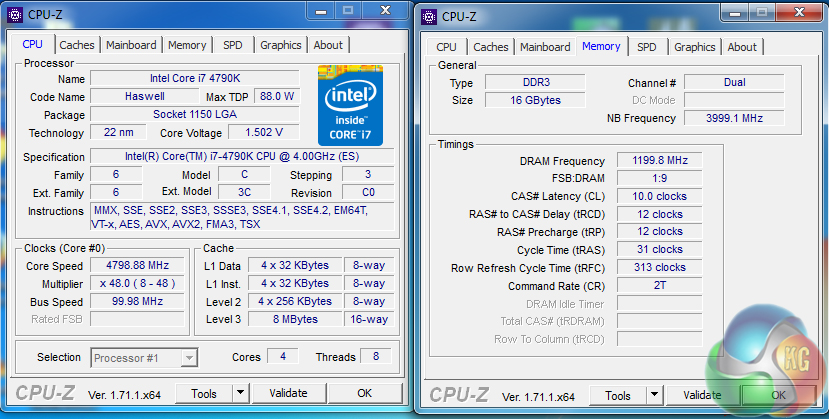The width and height of the screenshot is (829, 419).
Task: Open the Caches tab in left CPU-Z window
Action: (77, 45)
